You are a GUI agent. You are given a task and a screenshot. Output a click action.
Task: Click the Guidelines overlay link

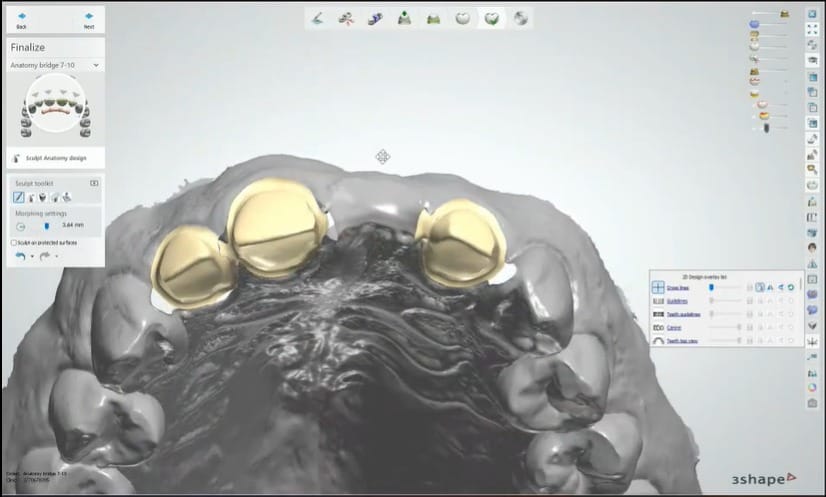point(677,301)
